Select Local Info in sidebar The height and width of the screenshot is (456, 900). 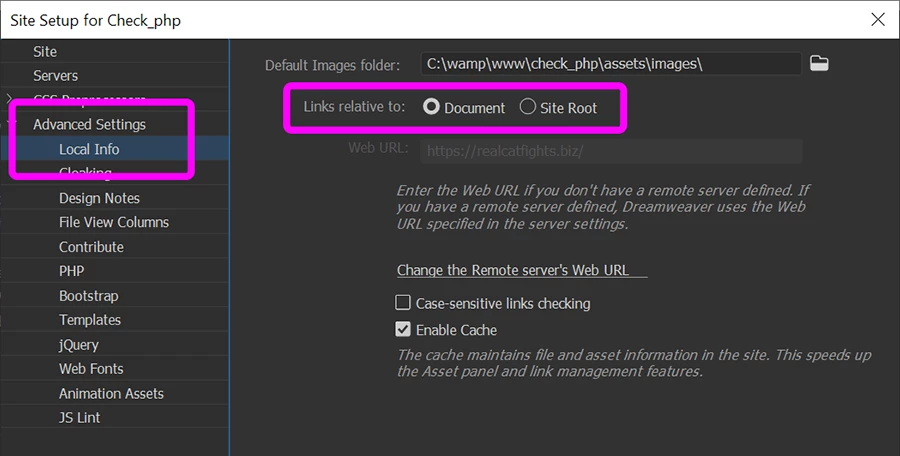point(89,149)
